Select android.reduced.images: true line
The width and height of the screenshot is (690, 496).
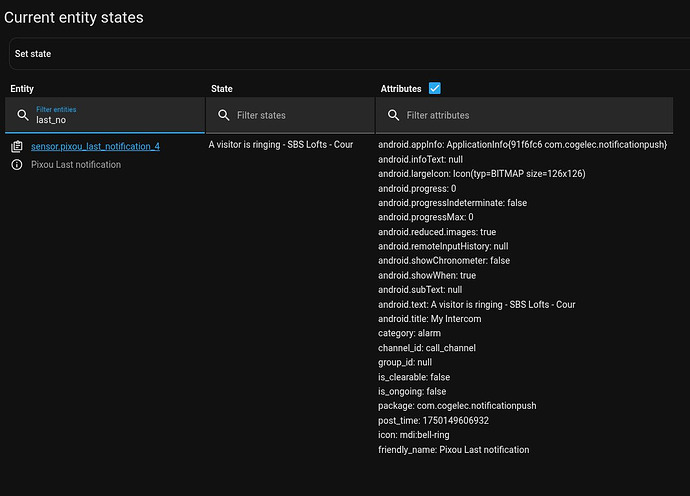tap(437, 232)
